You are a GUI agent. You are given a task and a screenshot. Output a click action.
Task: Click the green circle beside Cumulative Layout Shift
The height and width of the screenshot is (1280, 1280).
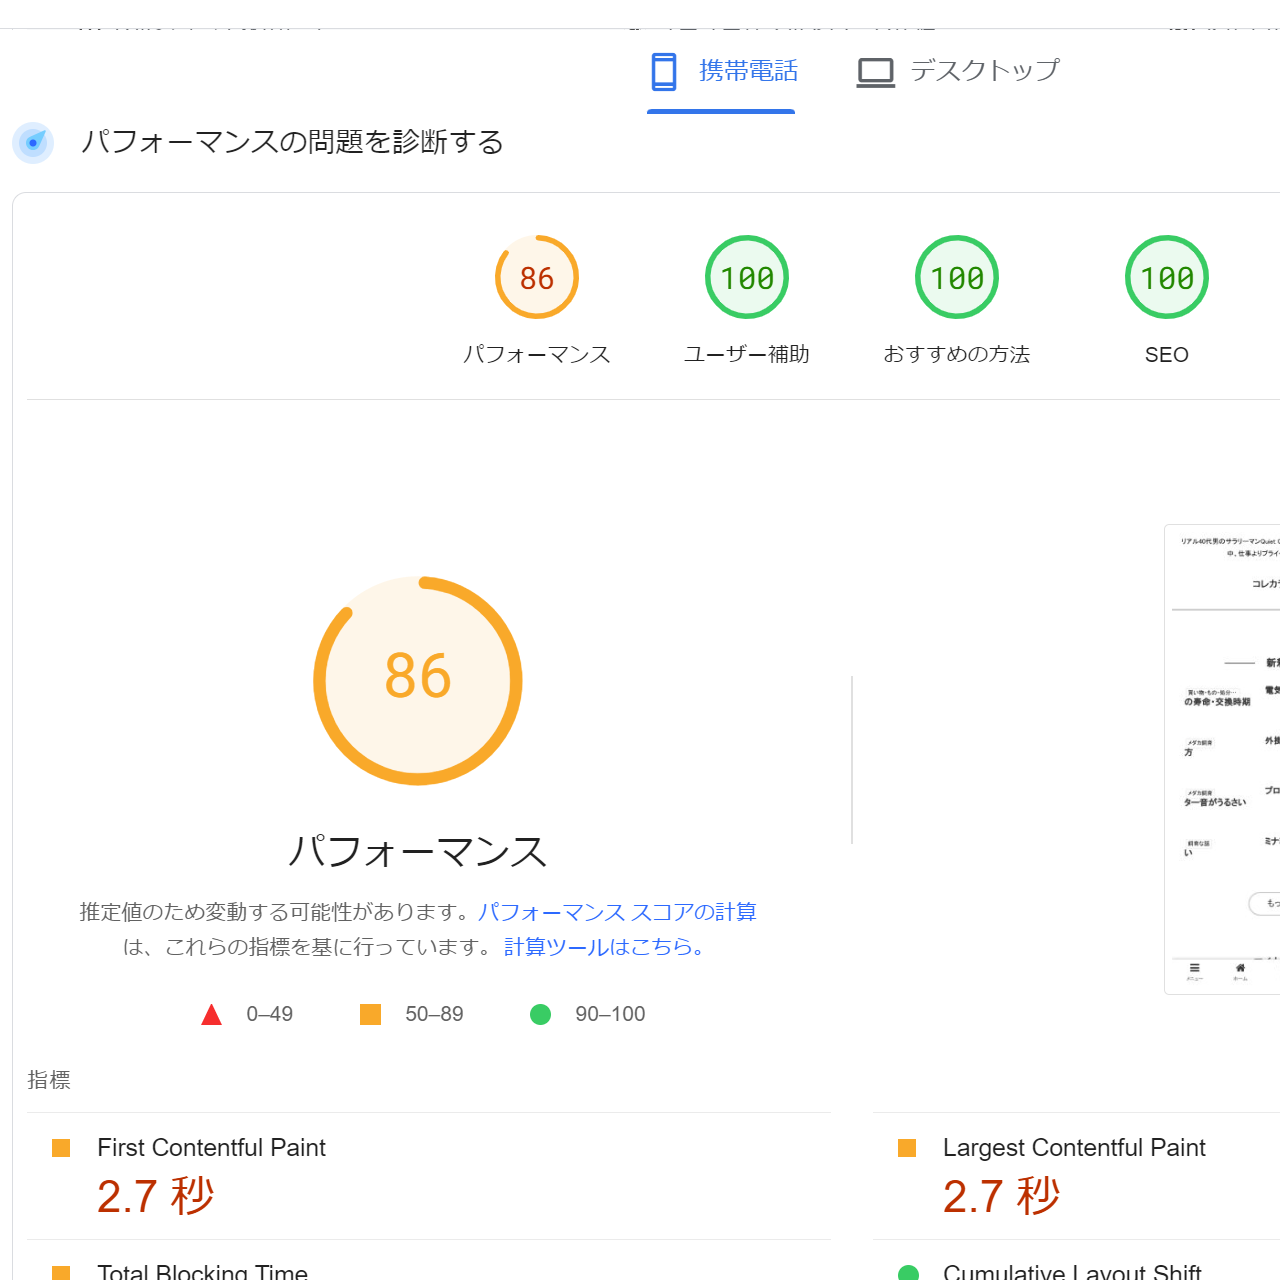tap(908, 1273)
